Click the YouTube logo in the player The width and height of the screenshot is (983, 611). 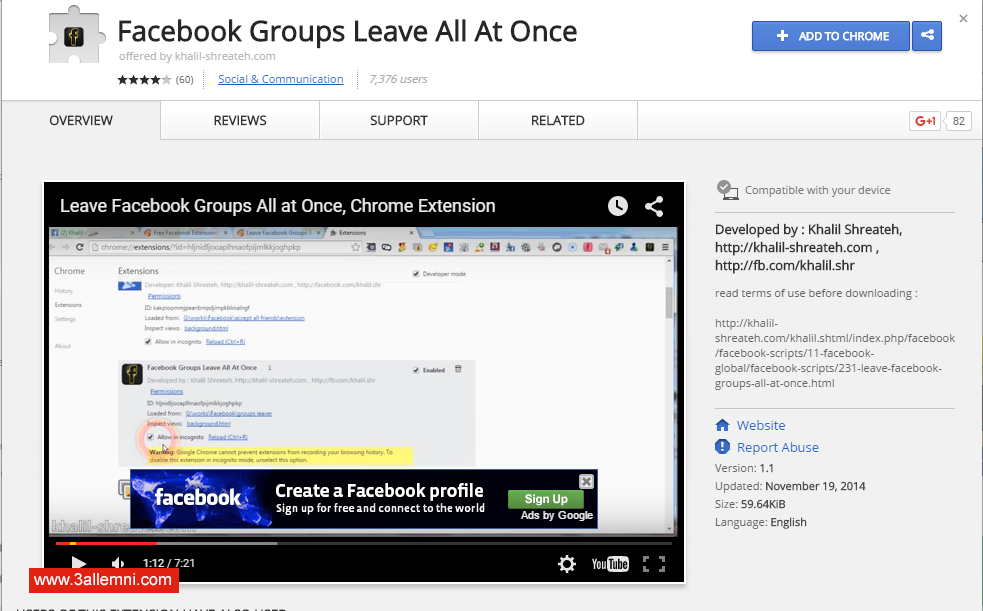click(609, 564)
